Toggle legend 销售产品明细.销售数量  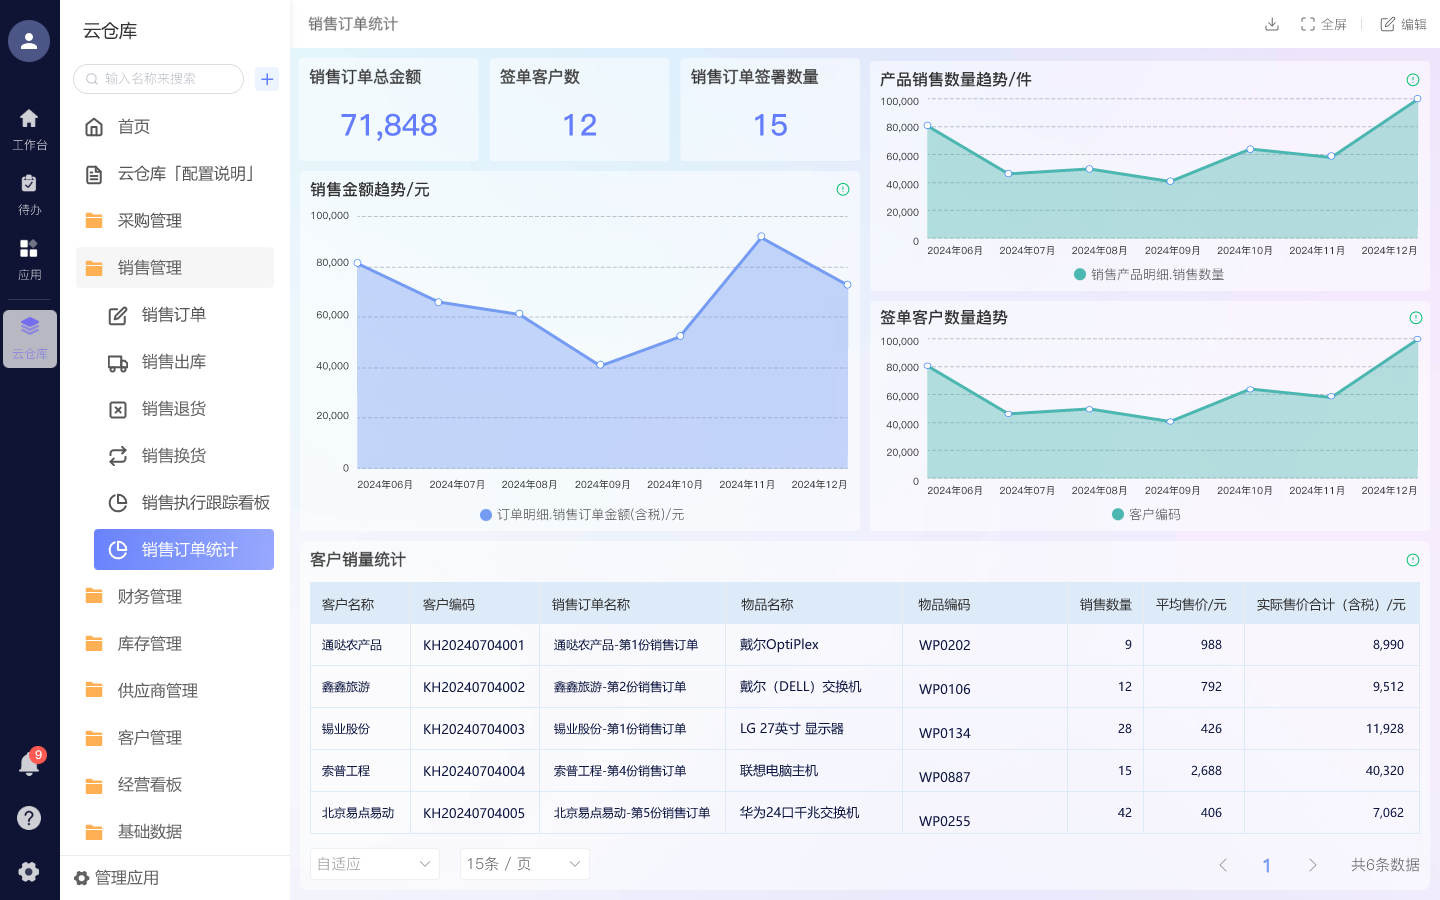[x=1149, y=274]
